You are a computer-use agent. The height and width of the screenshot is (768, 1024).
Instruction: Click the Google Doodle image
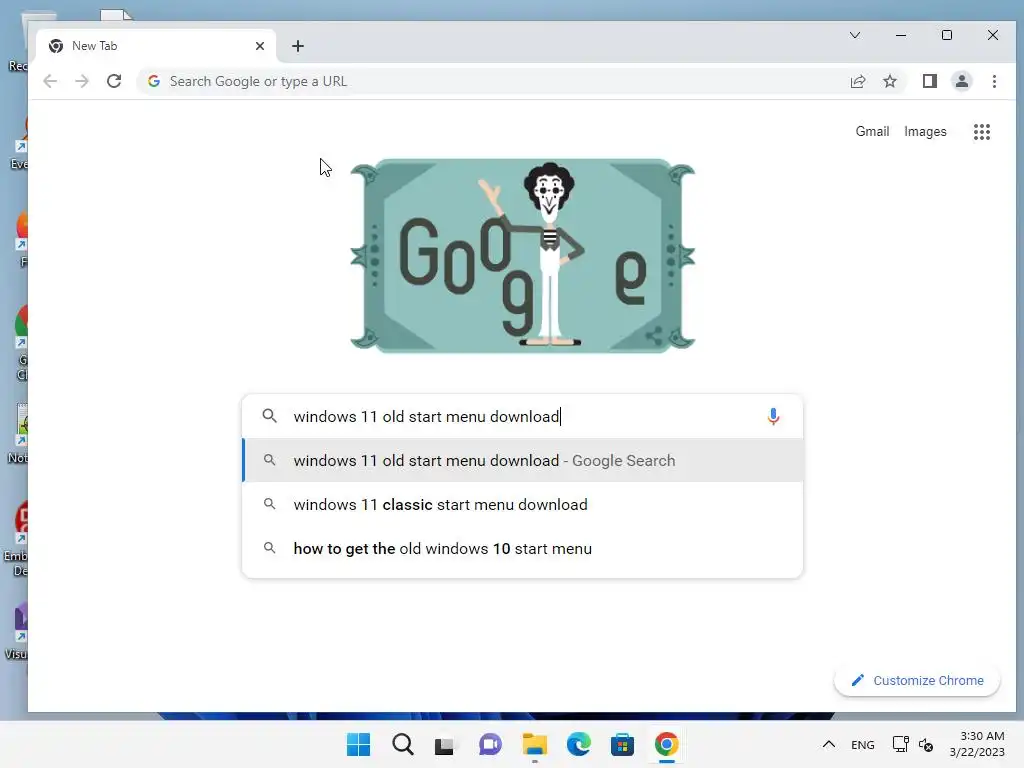click(x=522, y=255)
